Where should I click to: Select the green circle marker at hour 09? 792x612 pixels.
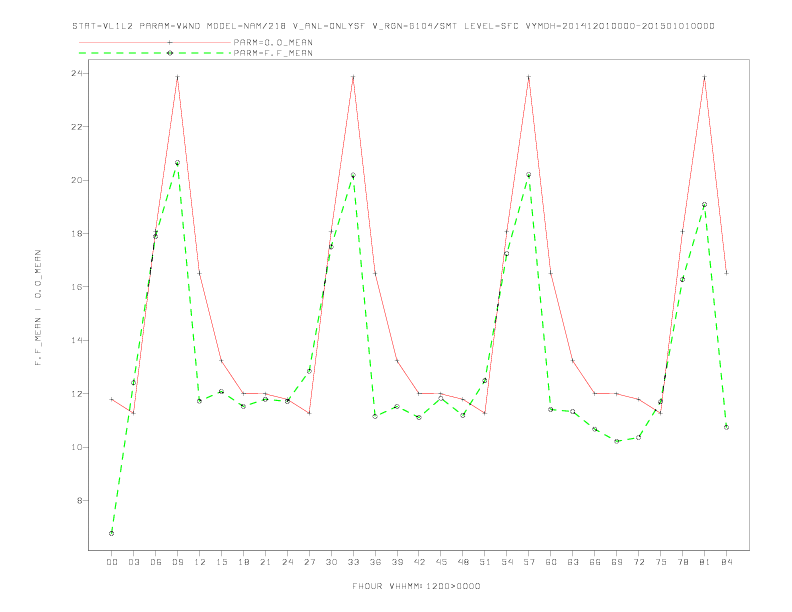click(x=177, y=163)
